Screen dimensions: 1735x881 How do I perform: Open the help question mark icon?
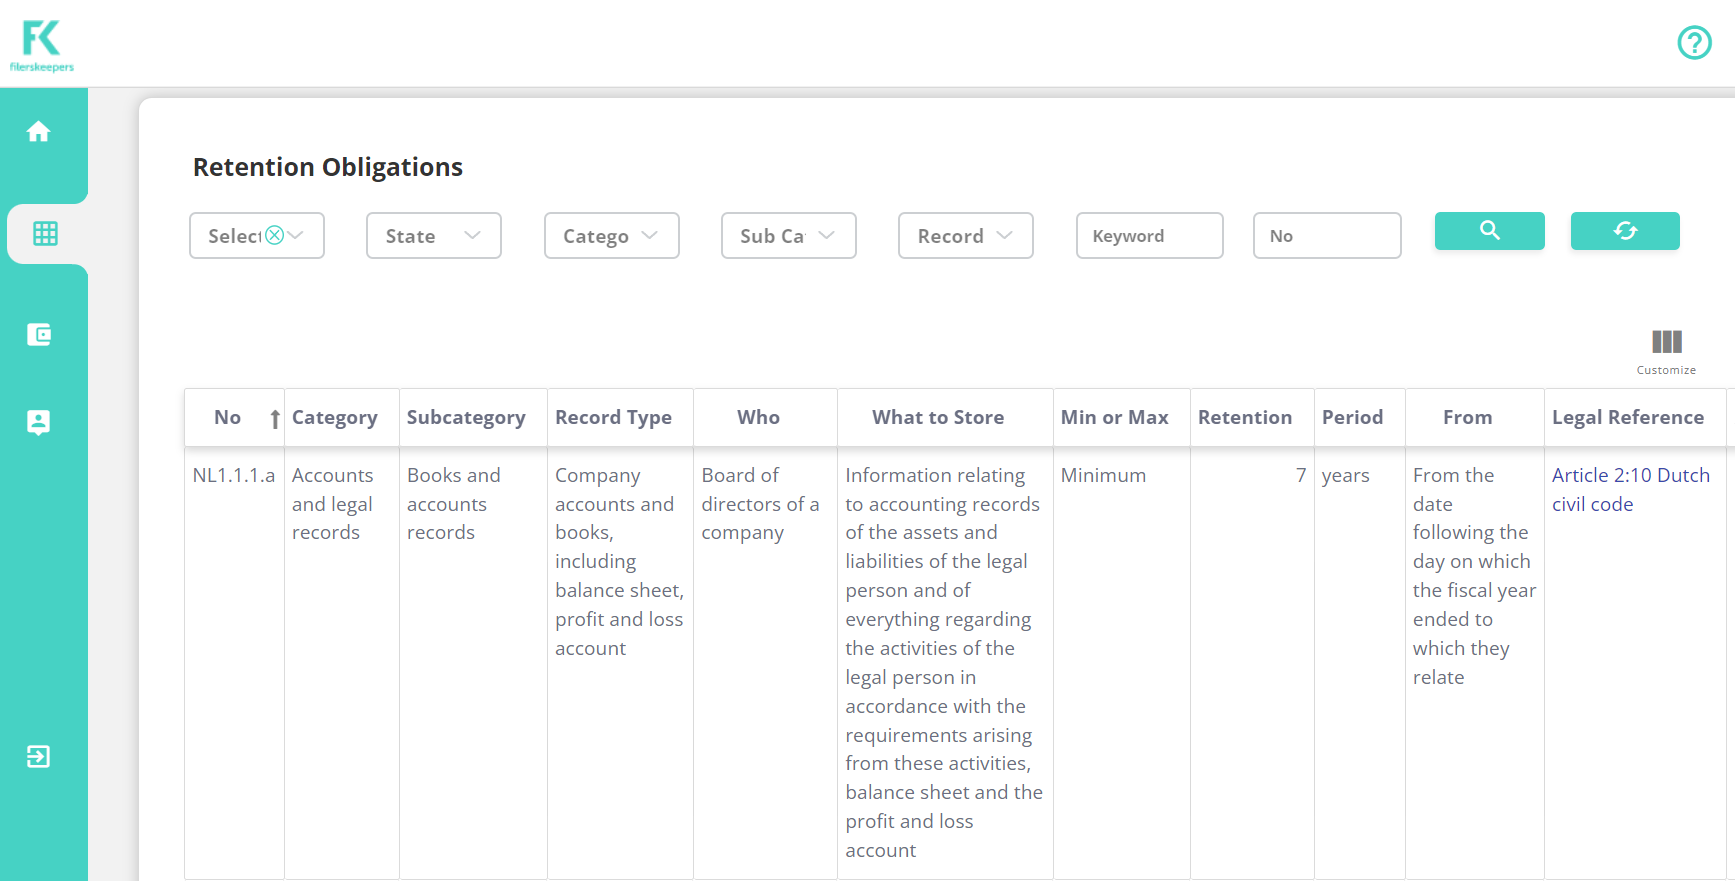[1694, 43]
